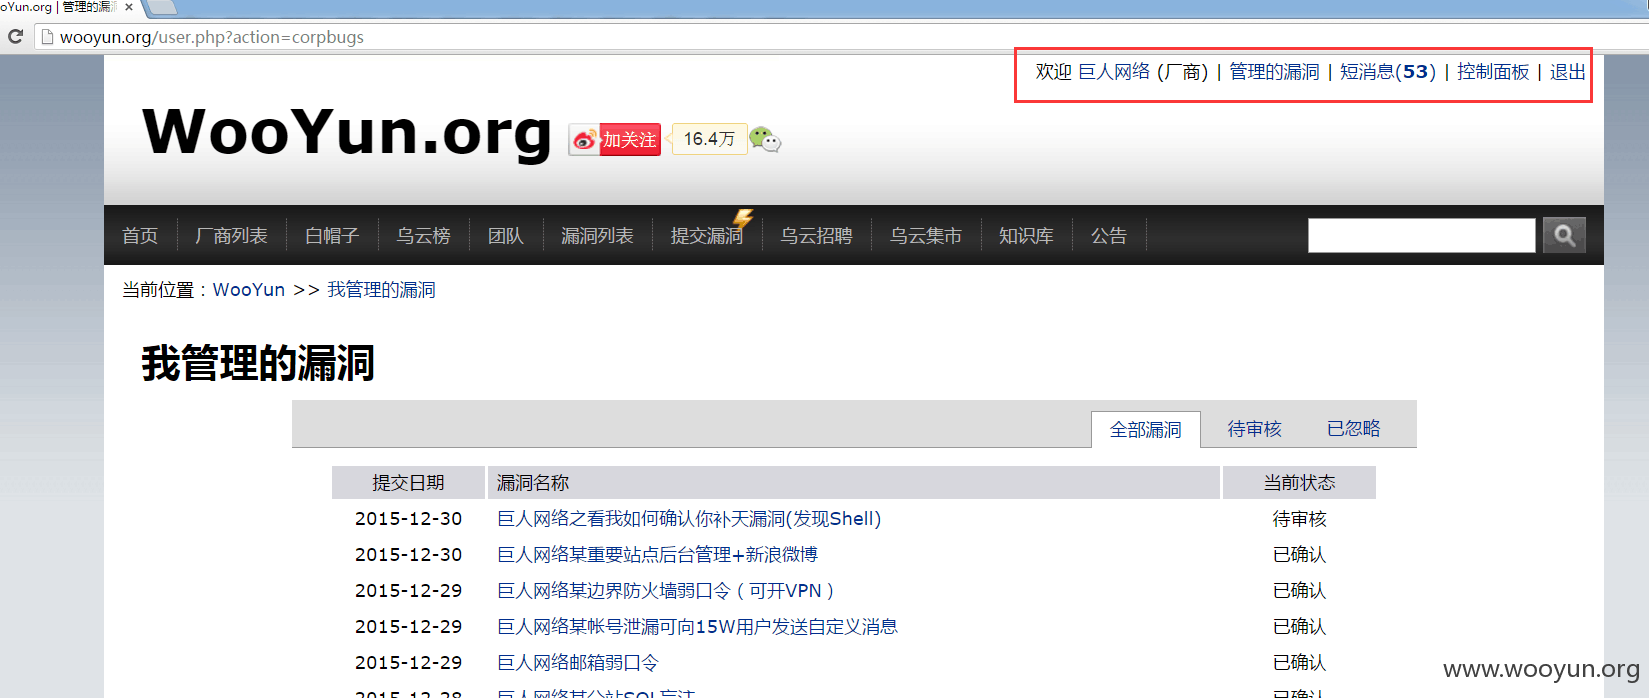Open 巨人网络某边界防火墙弱口令 vulnerability
Image resolution: width=1649 pixels, height=698 pixels.
pos(665,591)
